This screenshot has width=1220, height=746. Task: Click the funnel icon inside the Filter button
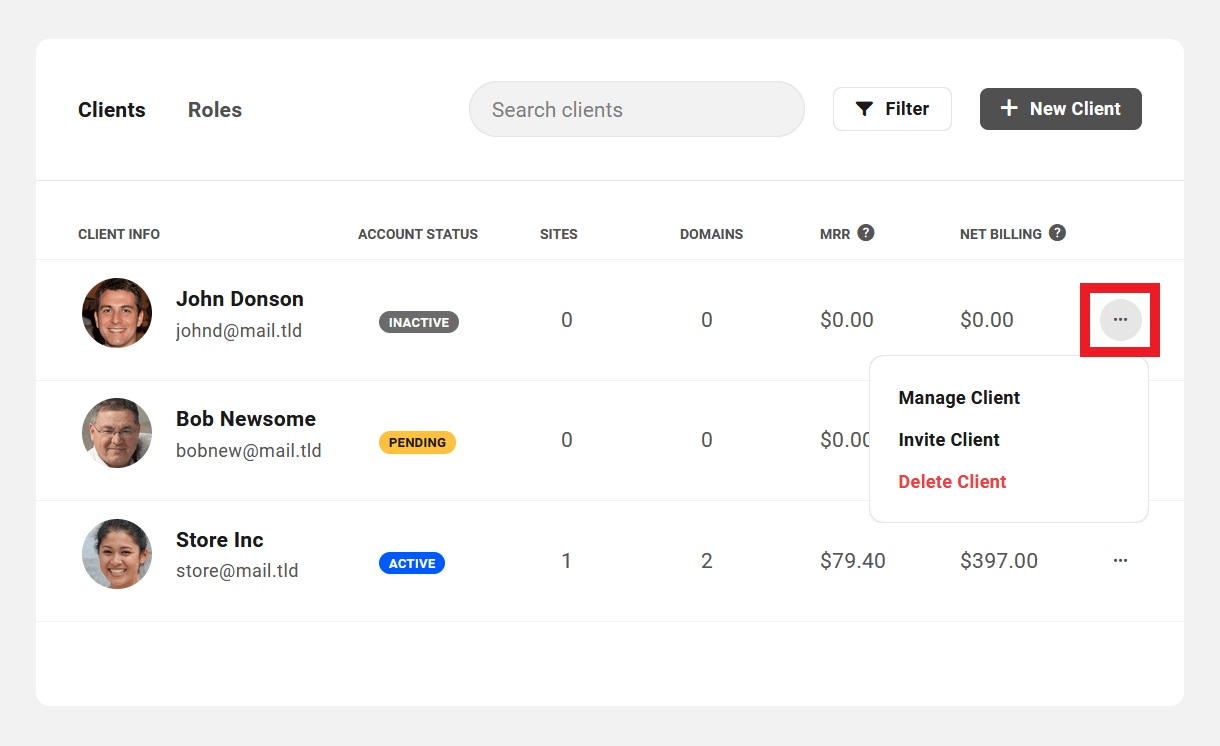[866, 109]
